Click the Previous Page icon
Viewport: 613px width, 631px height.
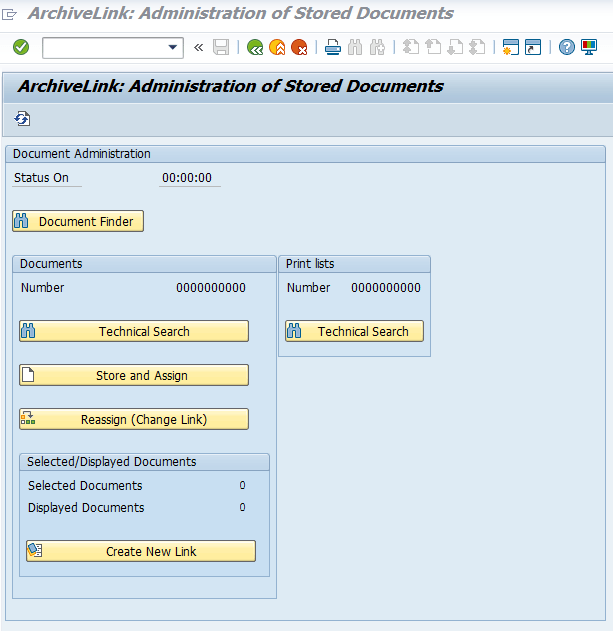(433, 47)
